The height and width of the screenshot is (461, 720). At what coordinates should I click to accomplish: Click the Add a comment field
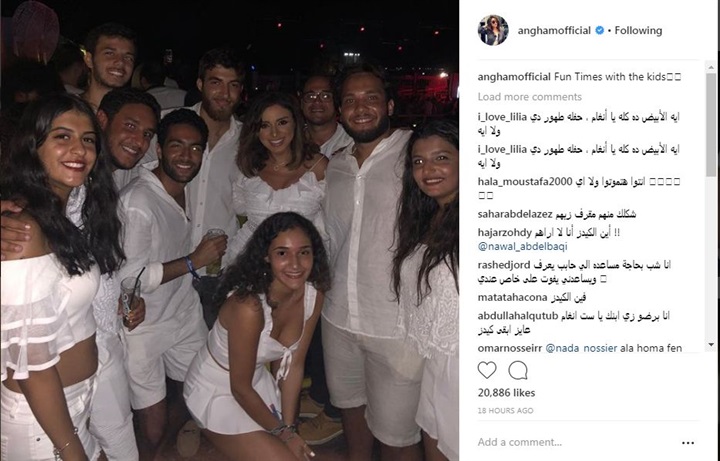[x=574, y=442]
